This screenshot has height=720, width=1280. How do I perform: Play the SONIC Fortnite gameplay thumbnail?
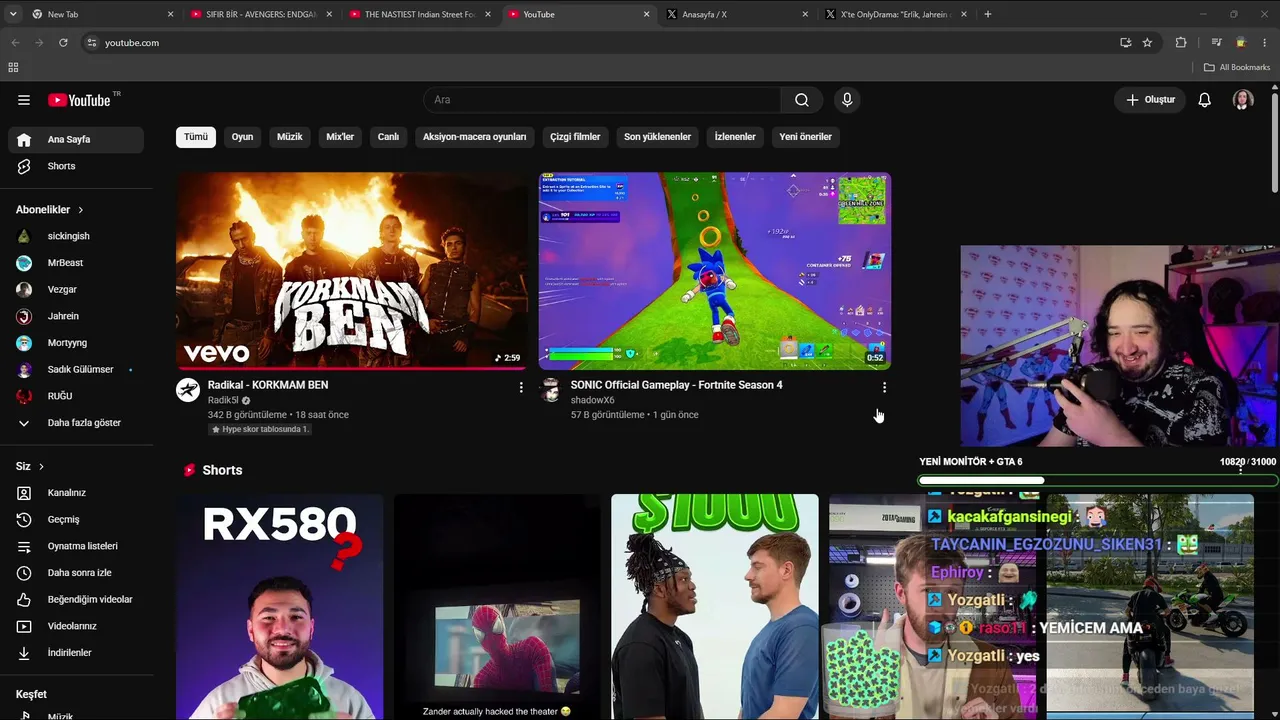tap(715, 271)
